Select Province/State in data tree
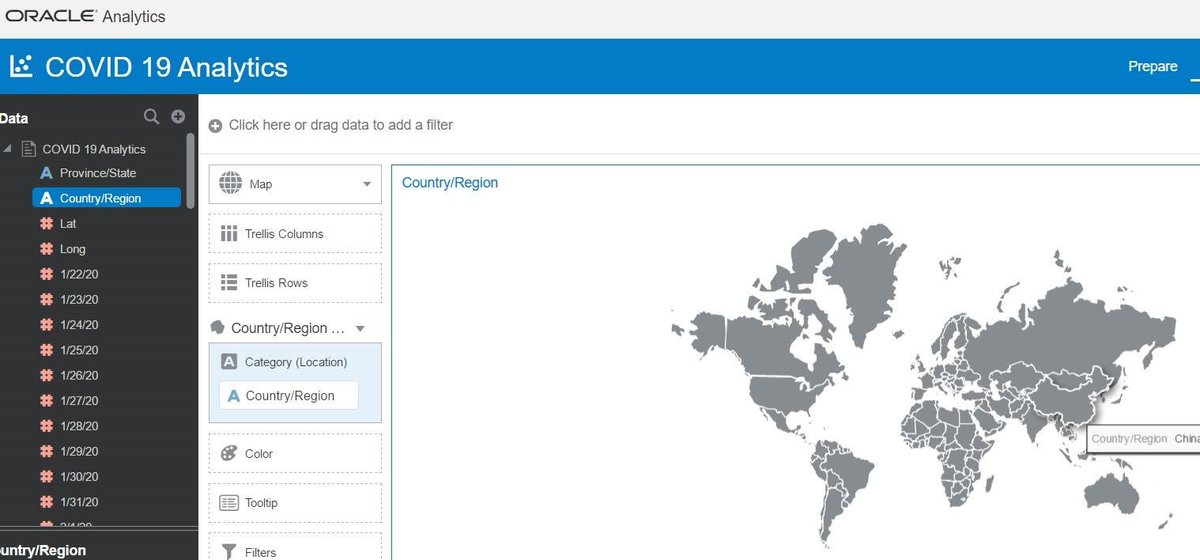 98,173
